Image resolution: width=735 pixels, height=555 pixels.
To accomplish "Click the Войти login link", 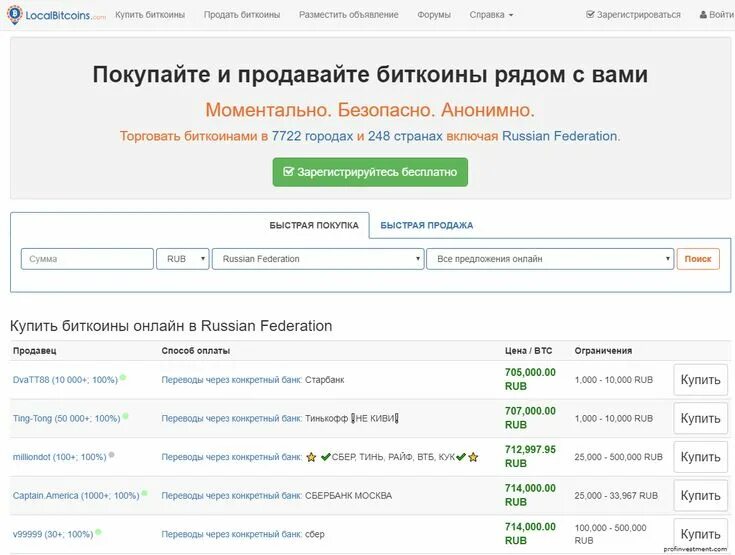I will click(717, 15).
